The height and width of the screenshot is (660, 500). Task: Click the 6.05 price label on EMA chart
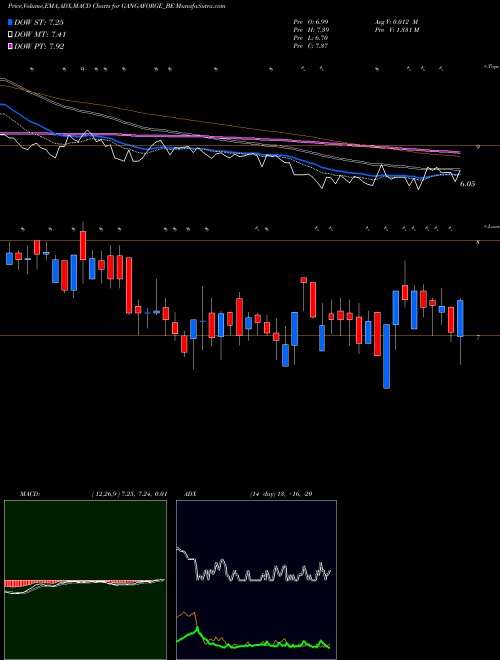click(468, 184)
